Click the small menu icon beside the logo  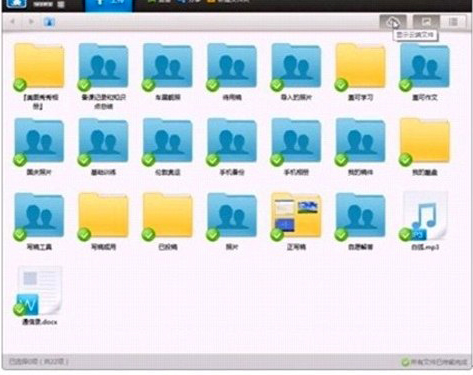click(61, 4)
